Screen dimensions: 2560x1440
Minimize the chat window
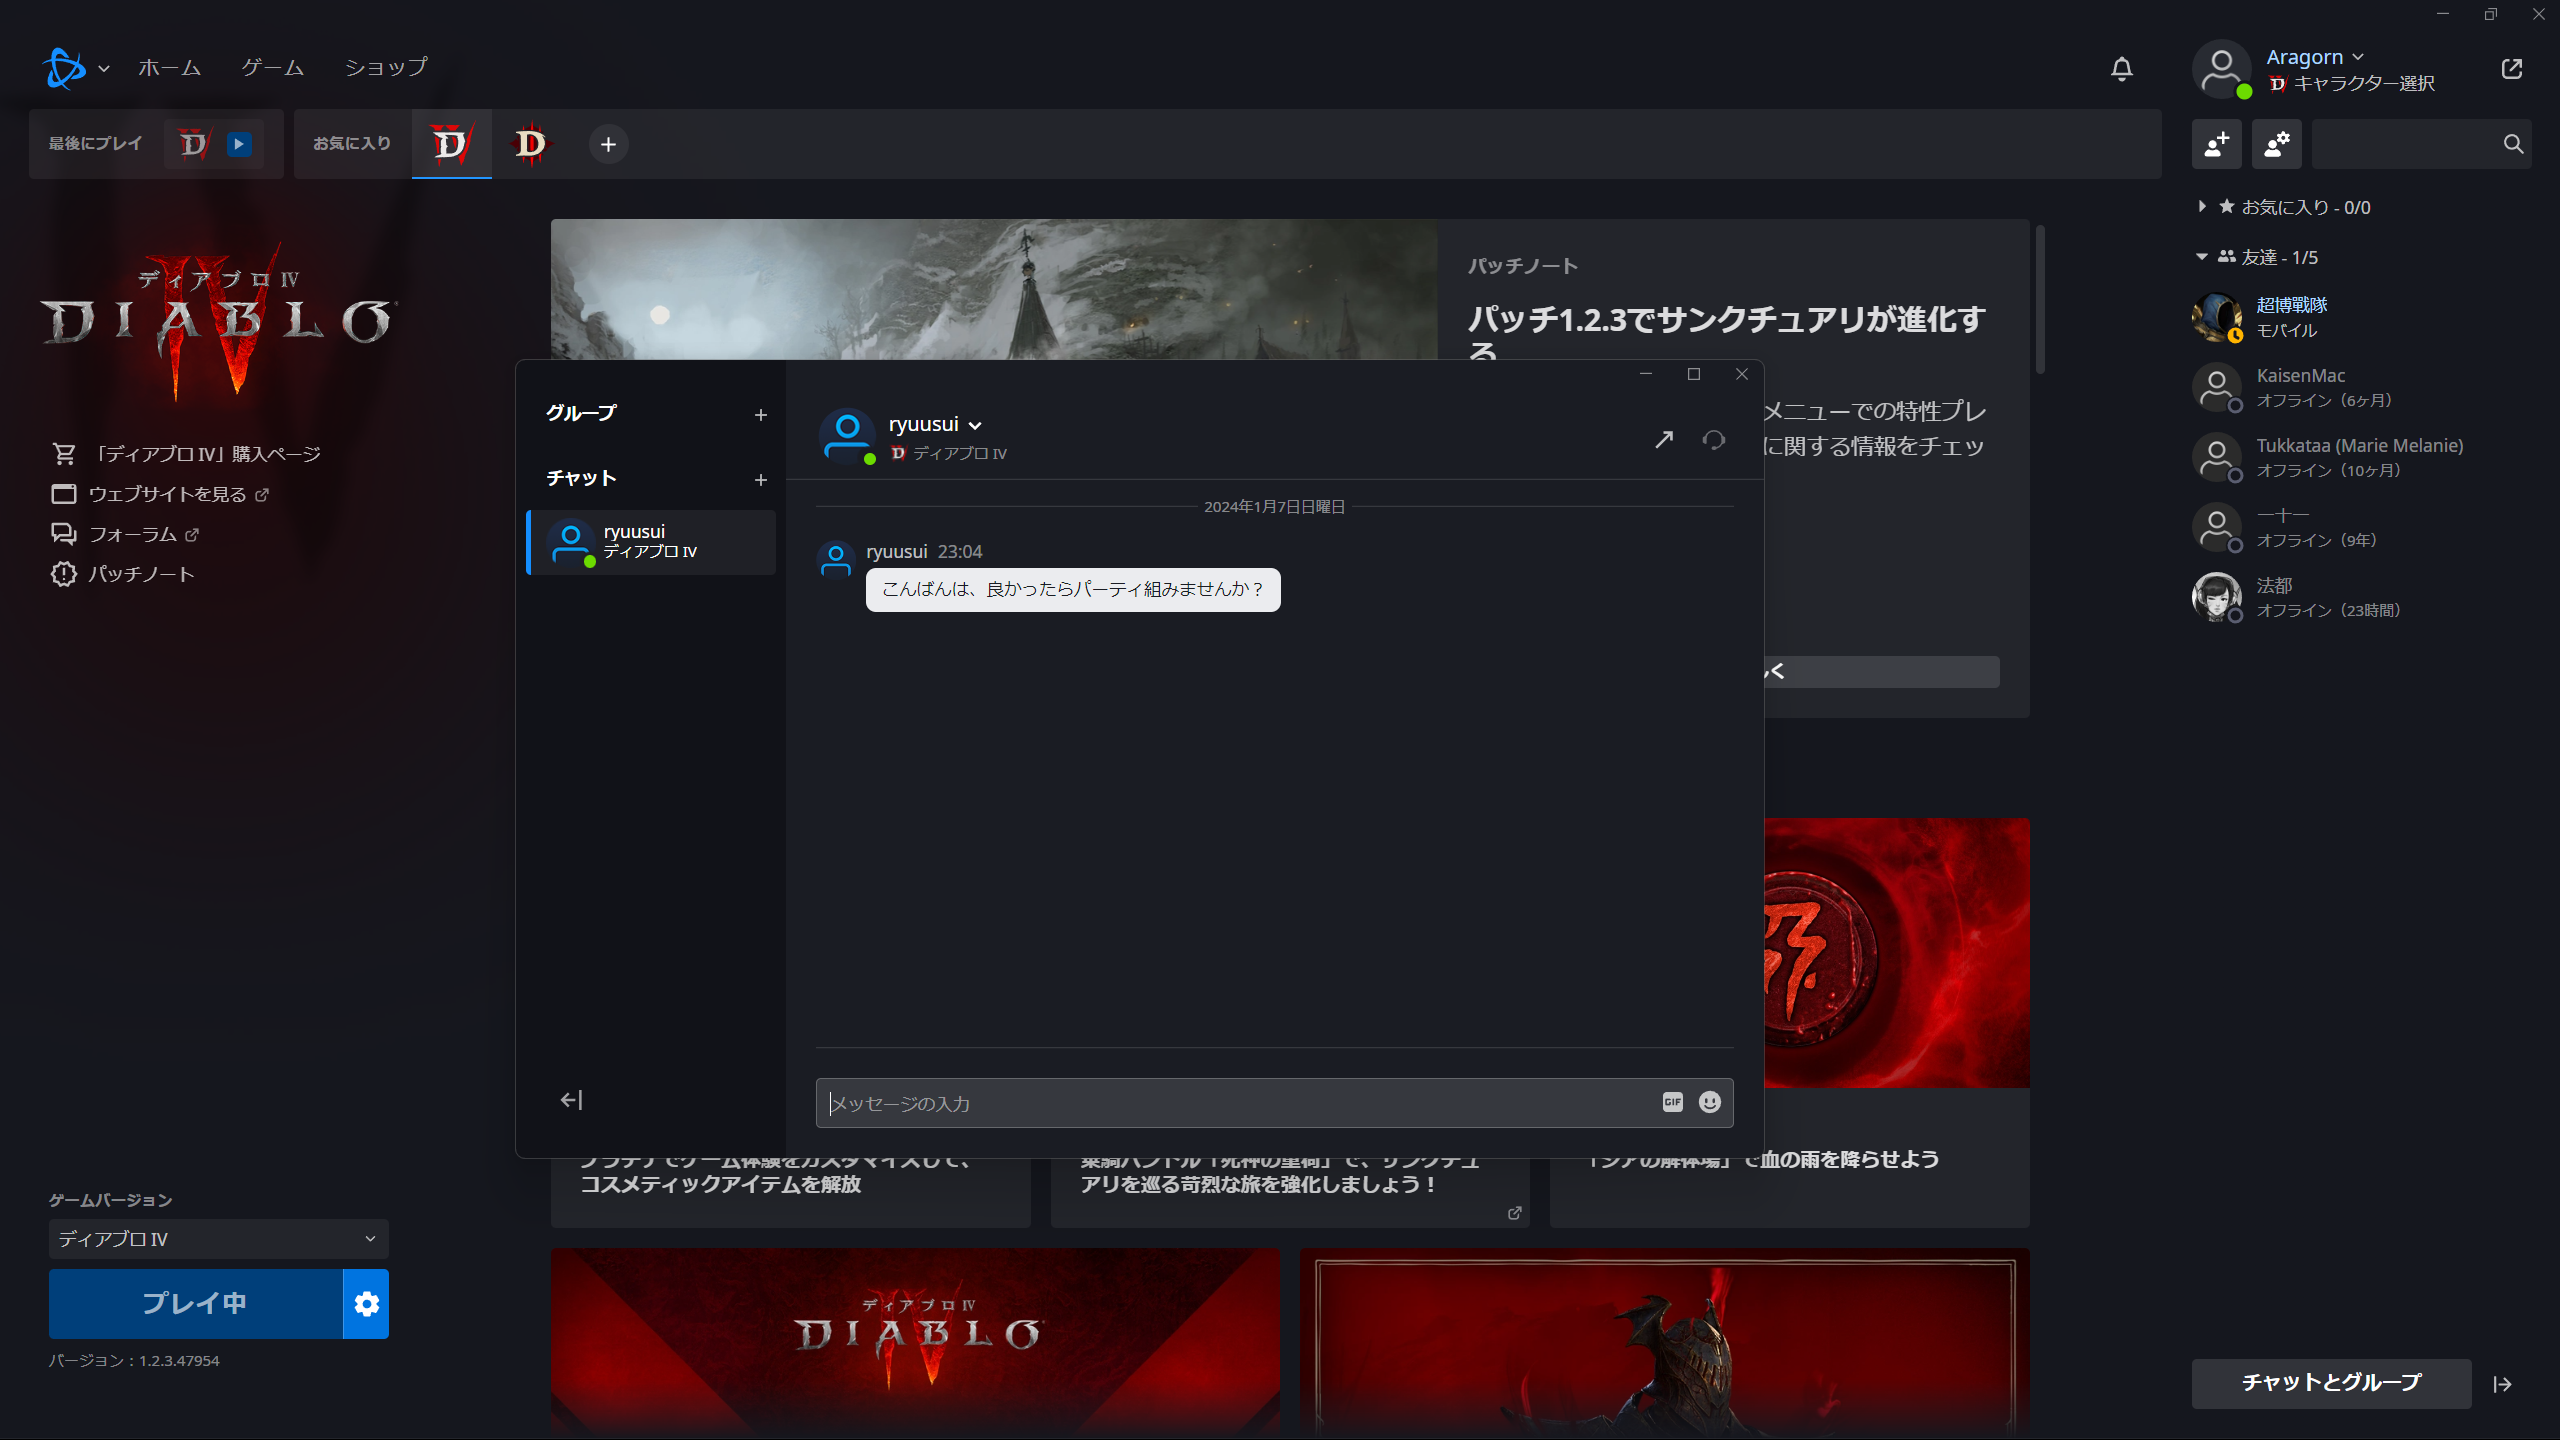1646,374
